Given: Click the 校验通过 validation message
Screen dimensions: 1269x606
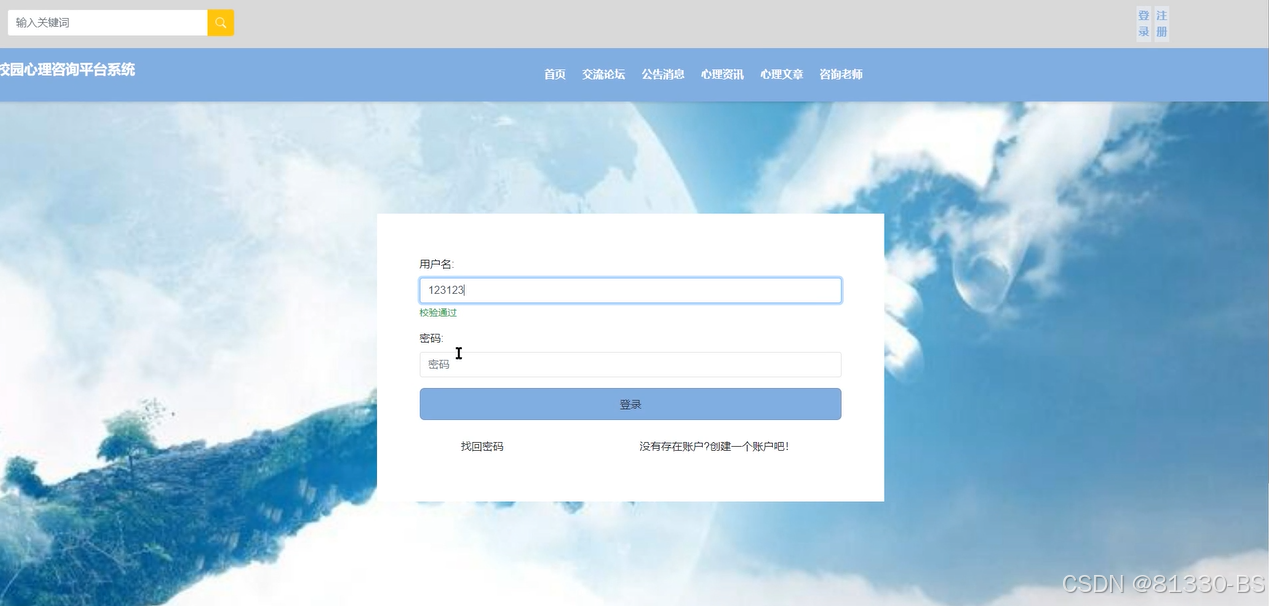Looking at the screenshot, I should click(438, 313).
